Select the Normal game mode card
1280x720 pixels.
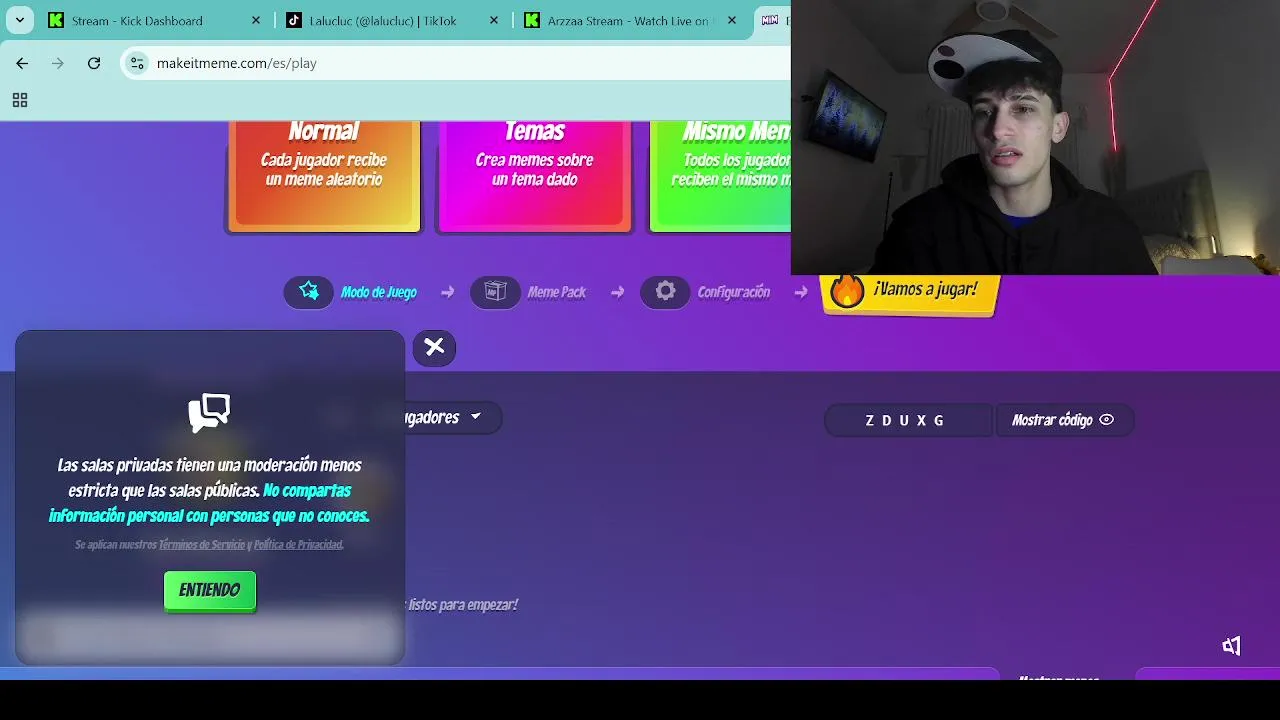pyautogui.click(x=324, y=176)
